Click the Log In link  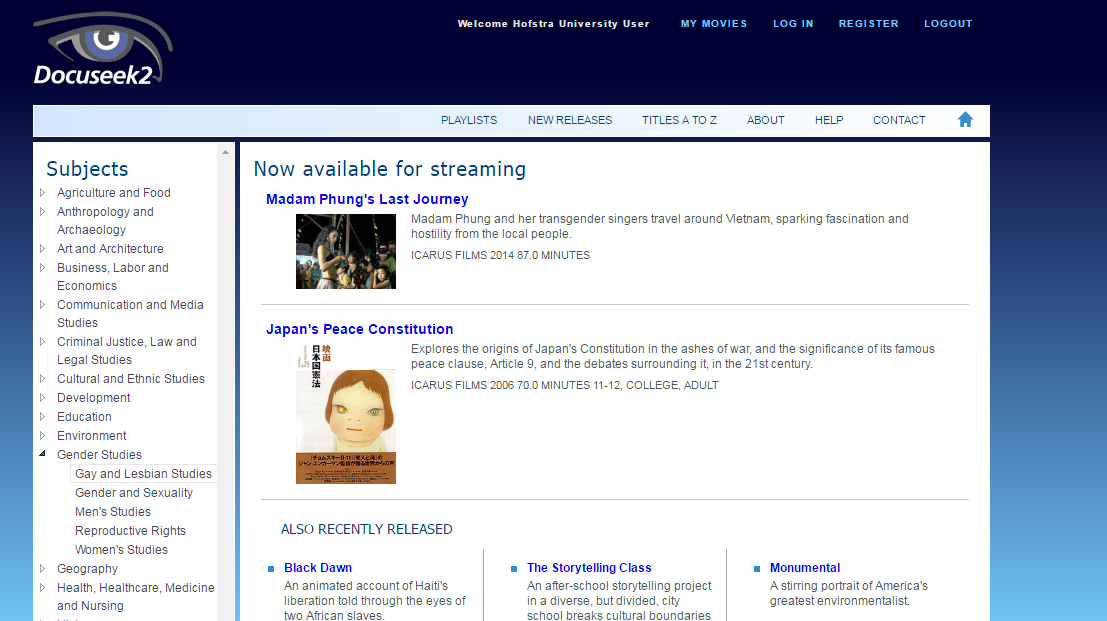pyautogui.click(x=793, y=23)
